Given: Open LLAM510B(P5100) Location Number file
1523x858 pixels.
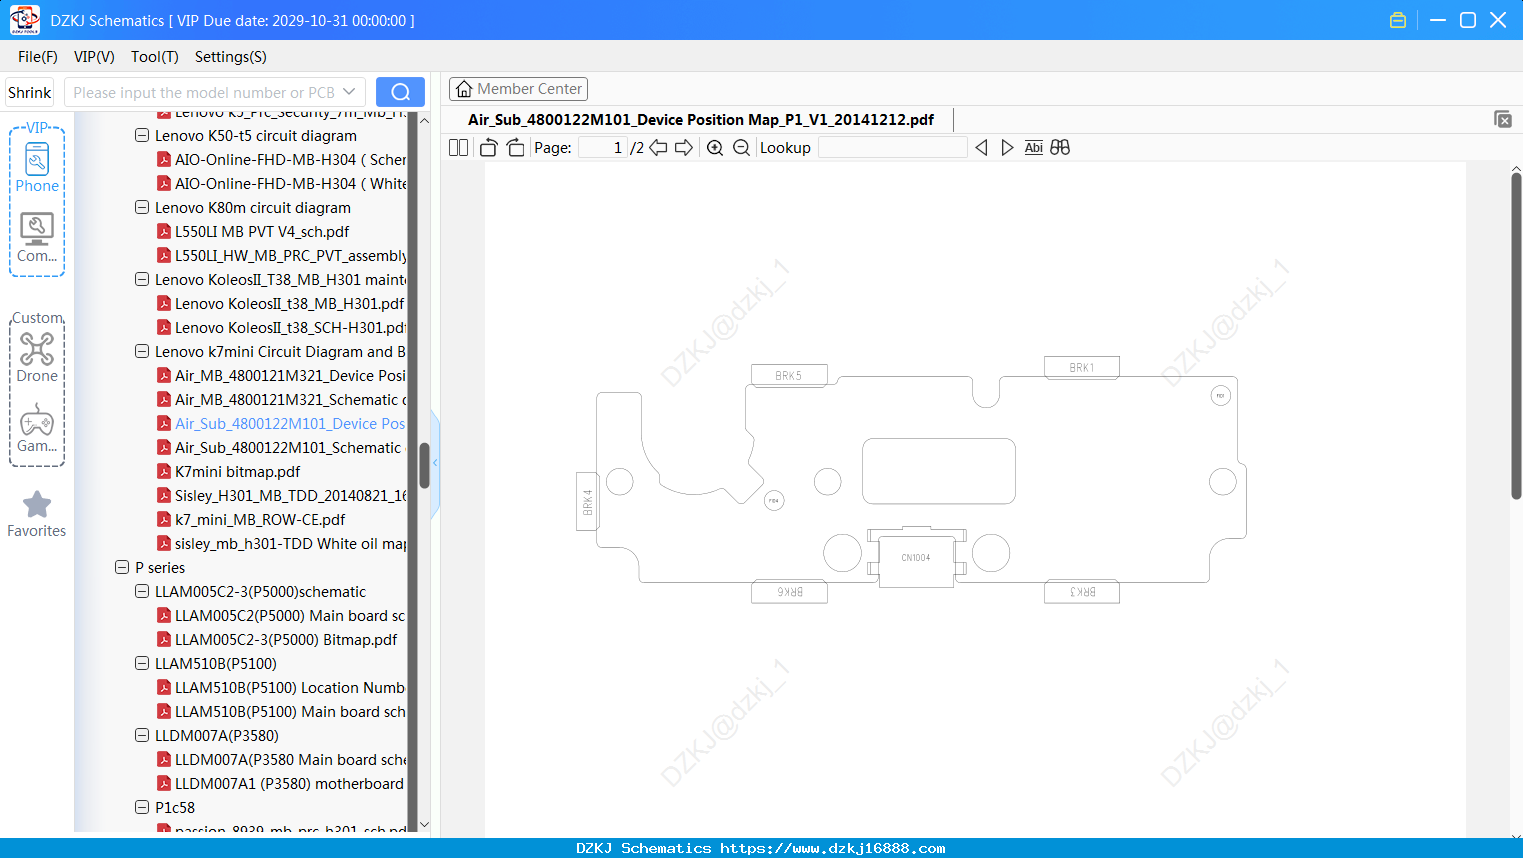Looking at the screenshot, I should coord(290,687).
